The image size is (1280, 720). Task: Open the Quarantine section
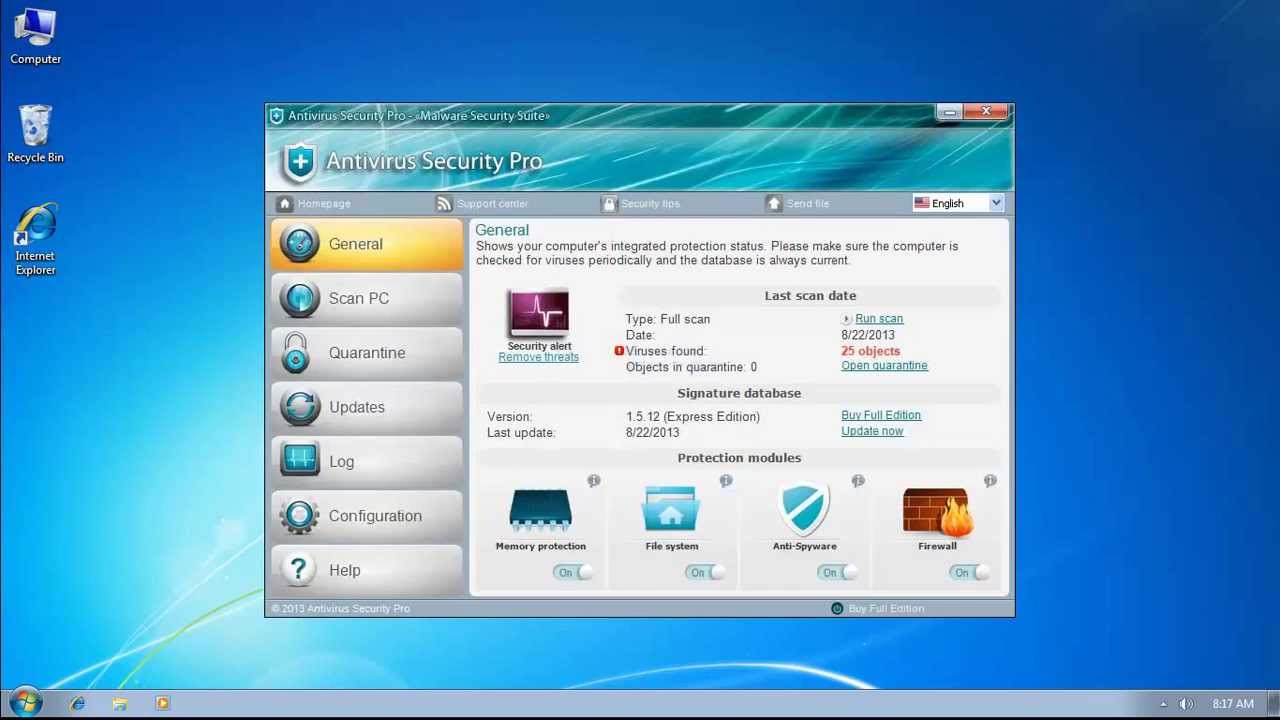point(366,353)
